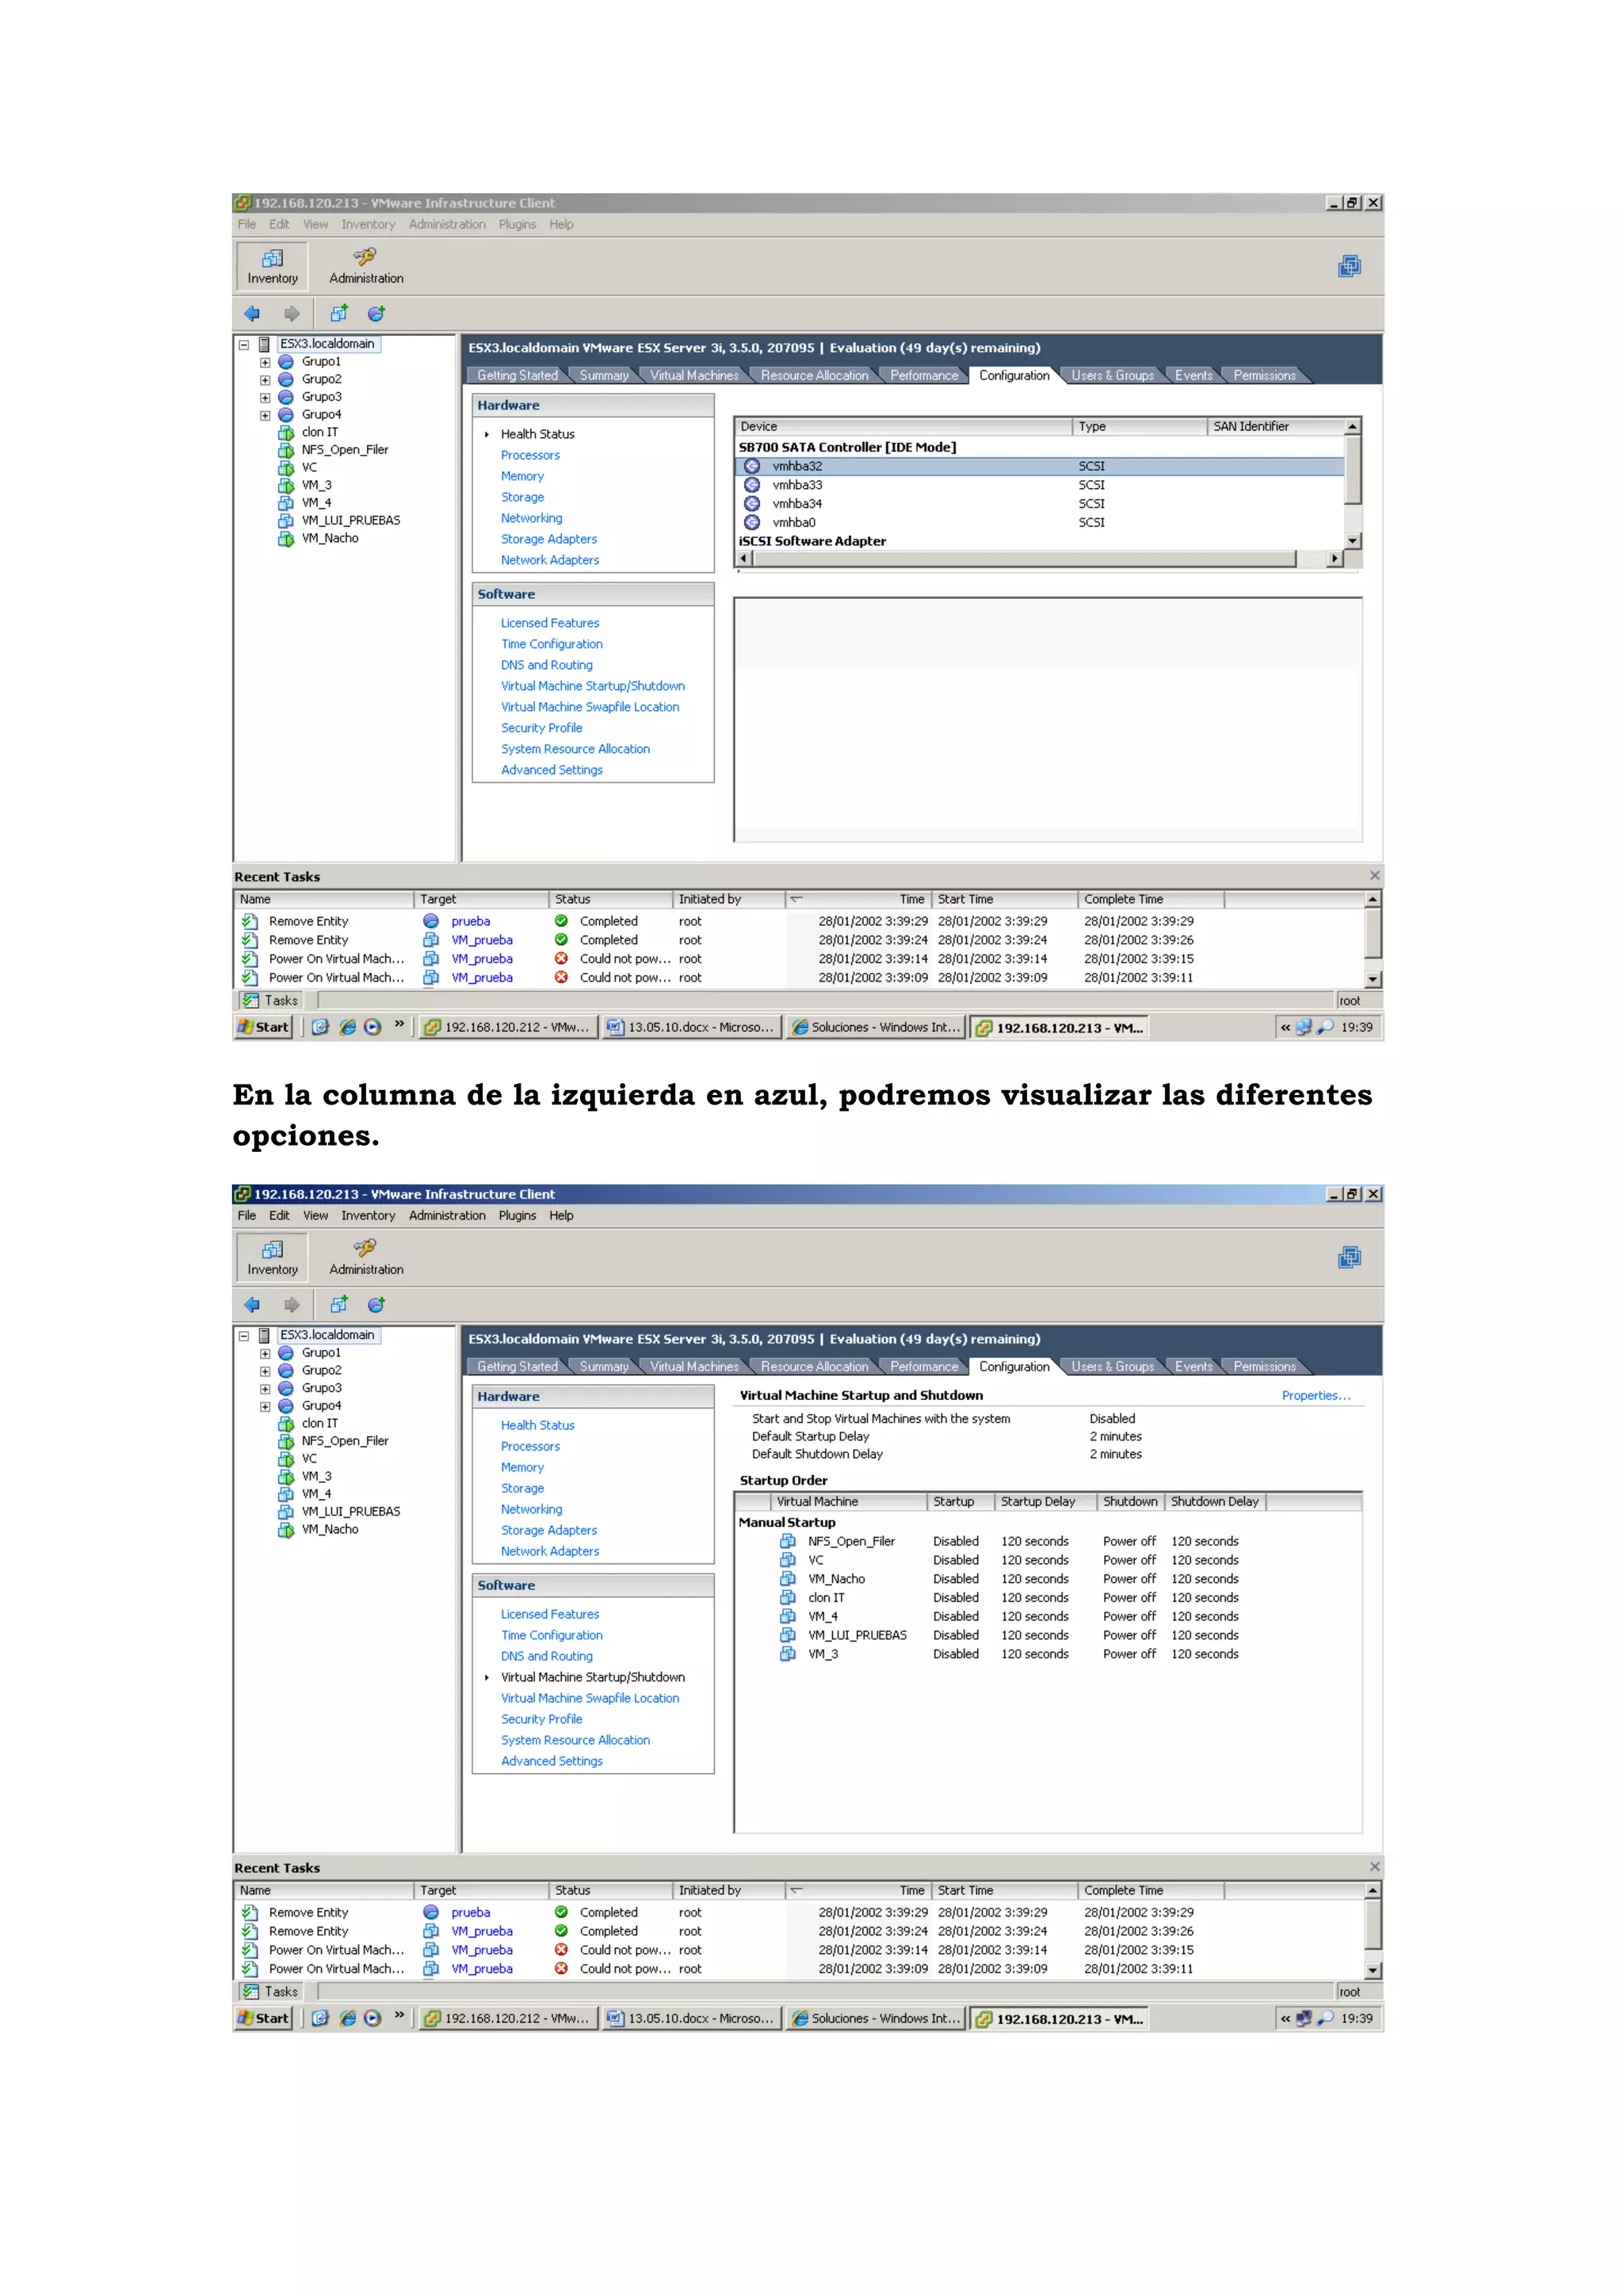Viewport: 1623px width, 2296px height.
Task: Open the Plugins menu in the lower window
Action: [x=517, y=1215]
